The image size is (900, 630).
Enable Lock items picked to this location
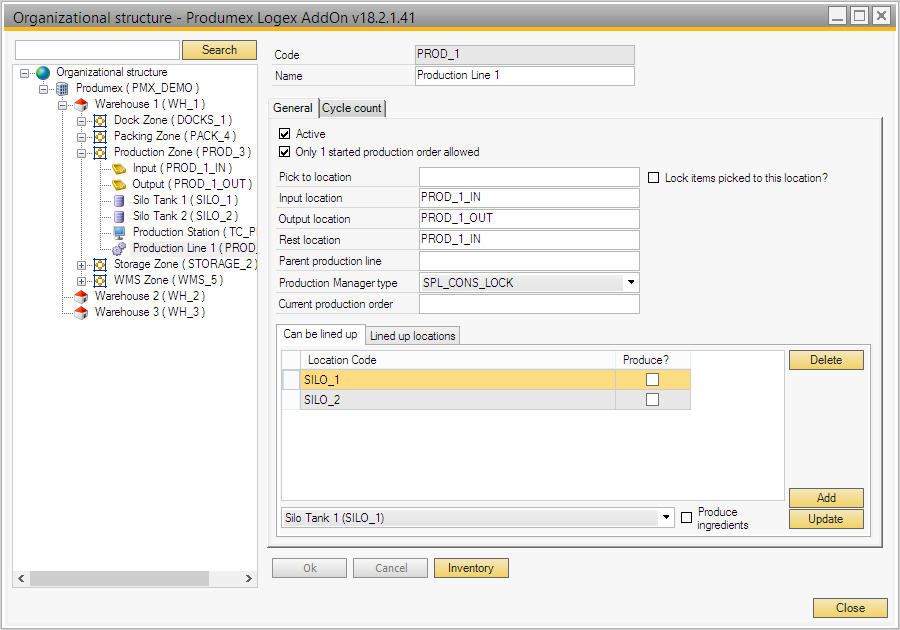(654, 178)
